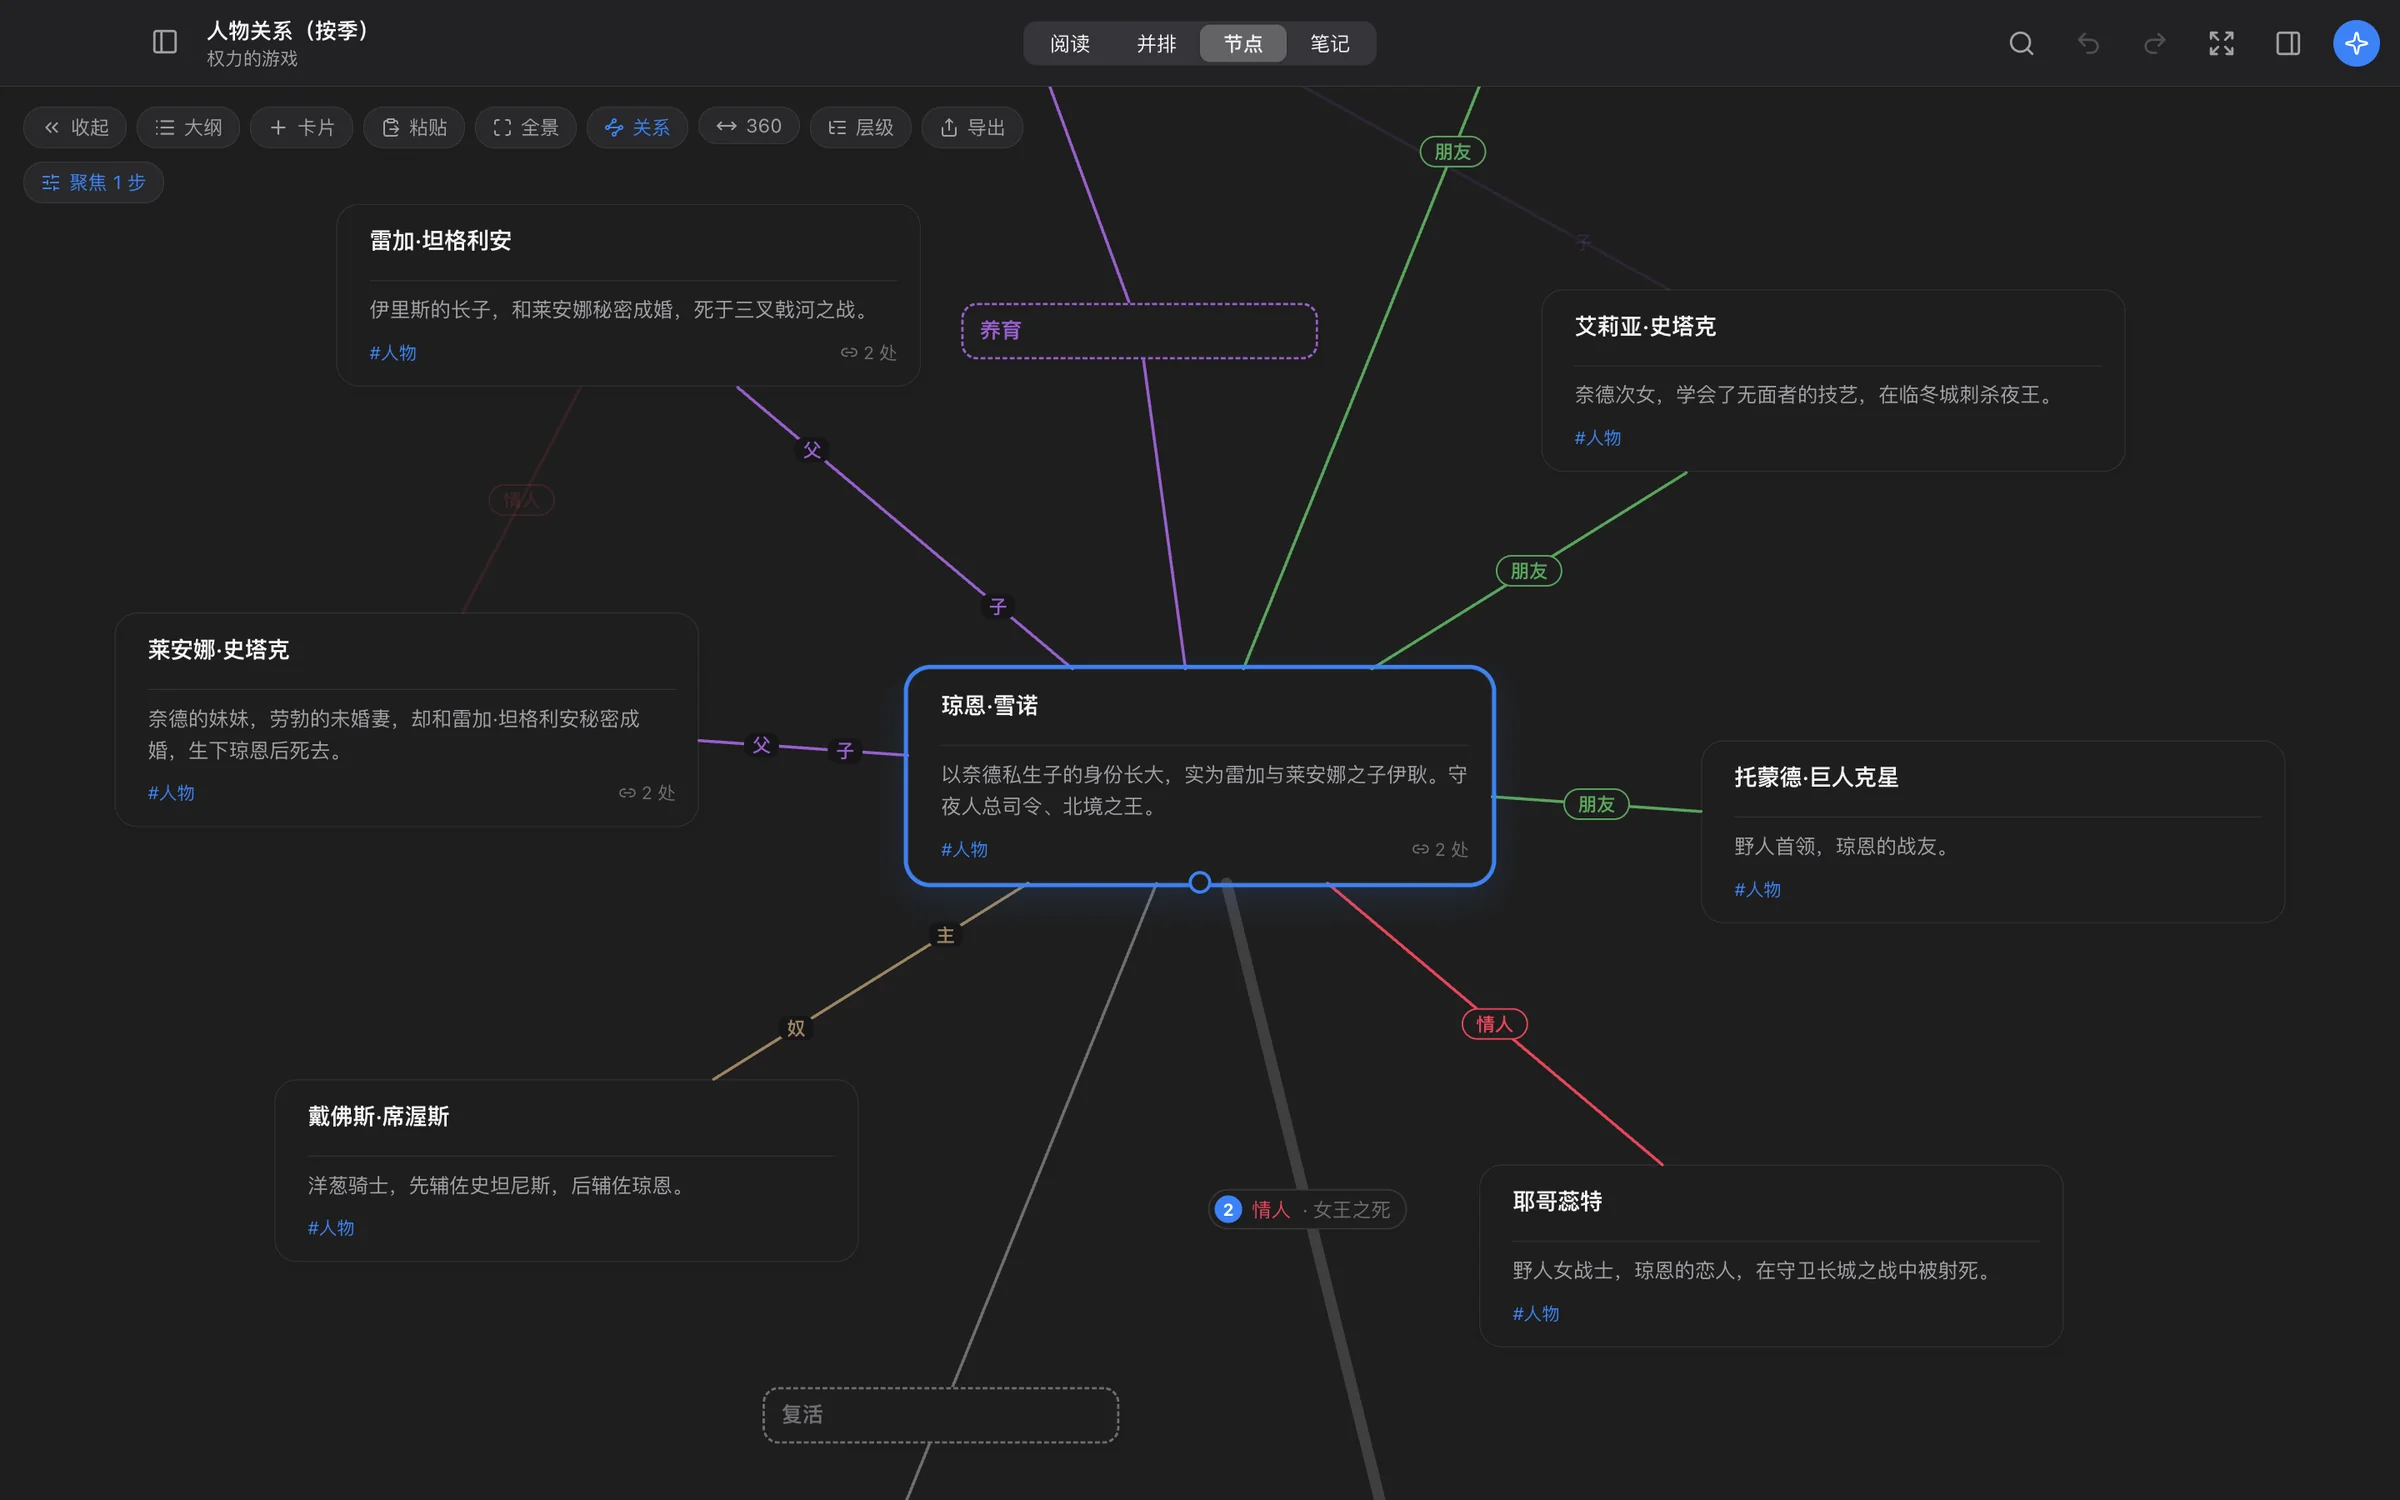Click the redo arrow icon
The height and width of the screenshot is (1500, 2400).
[x=2155, y=43]
